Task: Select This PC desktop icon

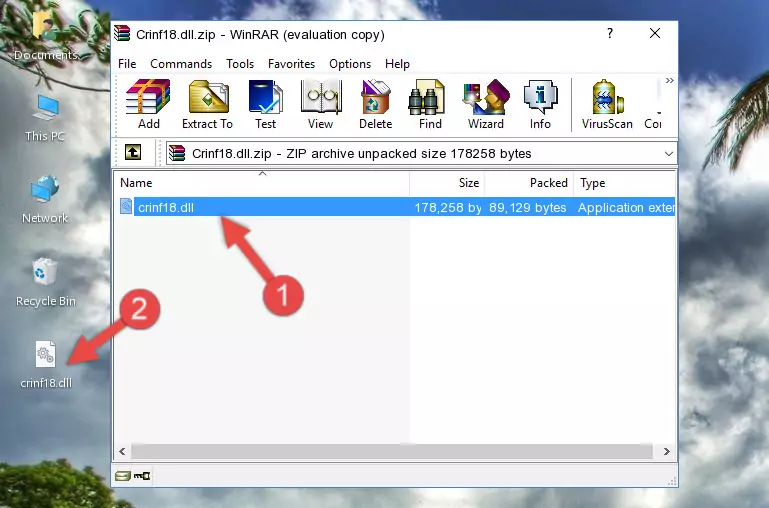Action: click(x=45, y=118)
